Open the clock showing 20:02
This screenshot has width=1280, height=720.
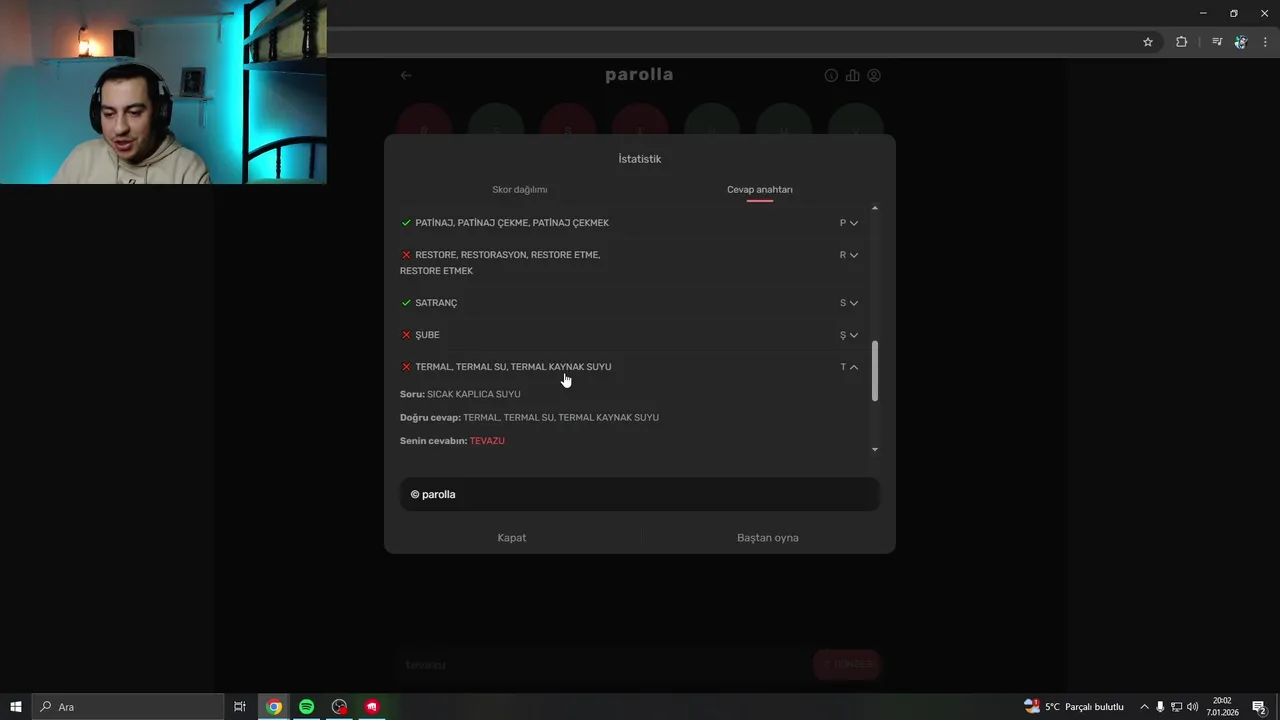[x=1222, y=707]
